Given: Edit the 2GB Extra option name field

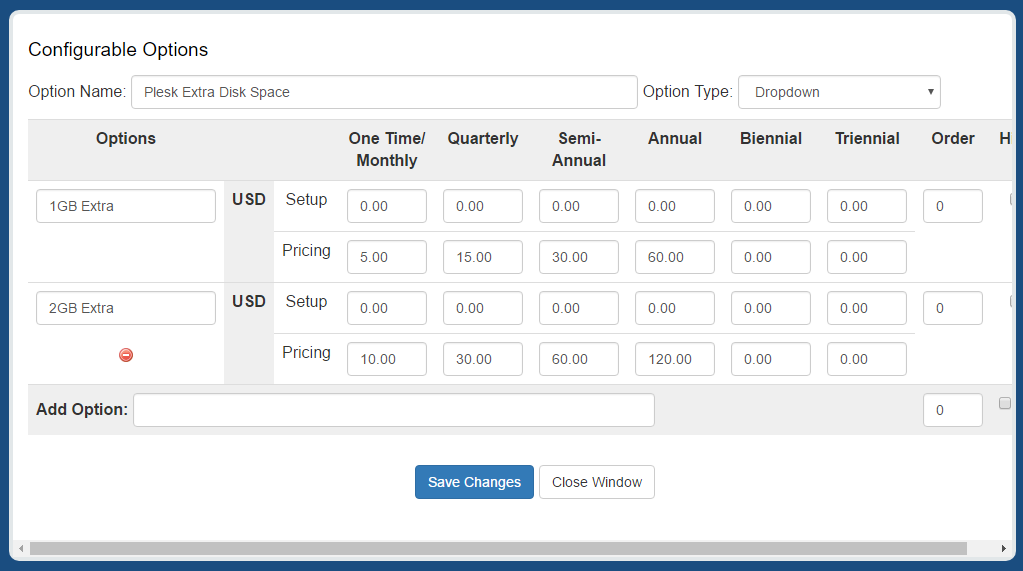Looking at the screenshot, I should click(126, 308).
